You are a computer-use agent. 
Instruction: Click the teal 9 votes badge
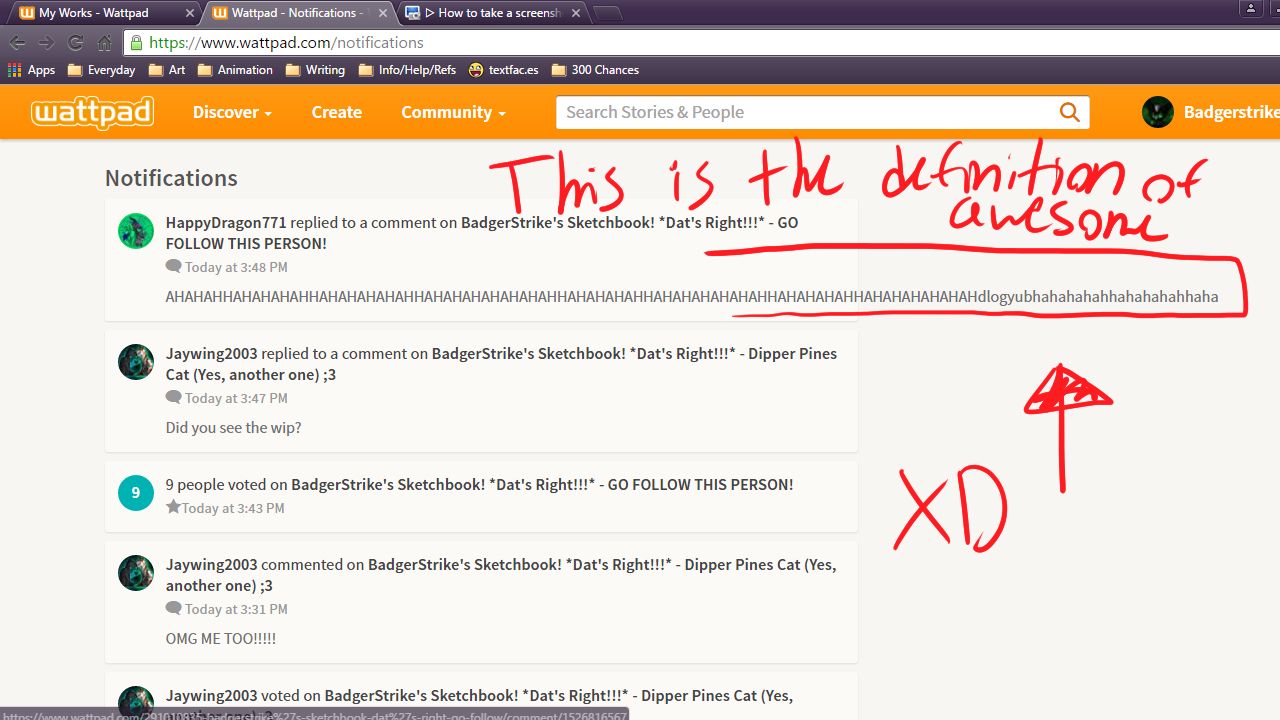[136, 493]
